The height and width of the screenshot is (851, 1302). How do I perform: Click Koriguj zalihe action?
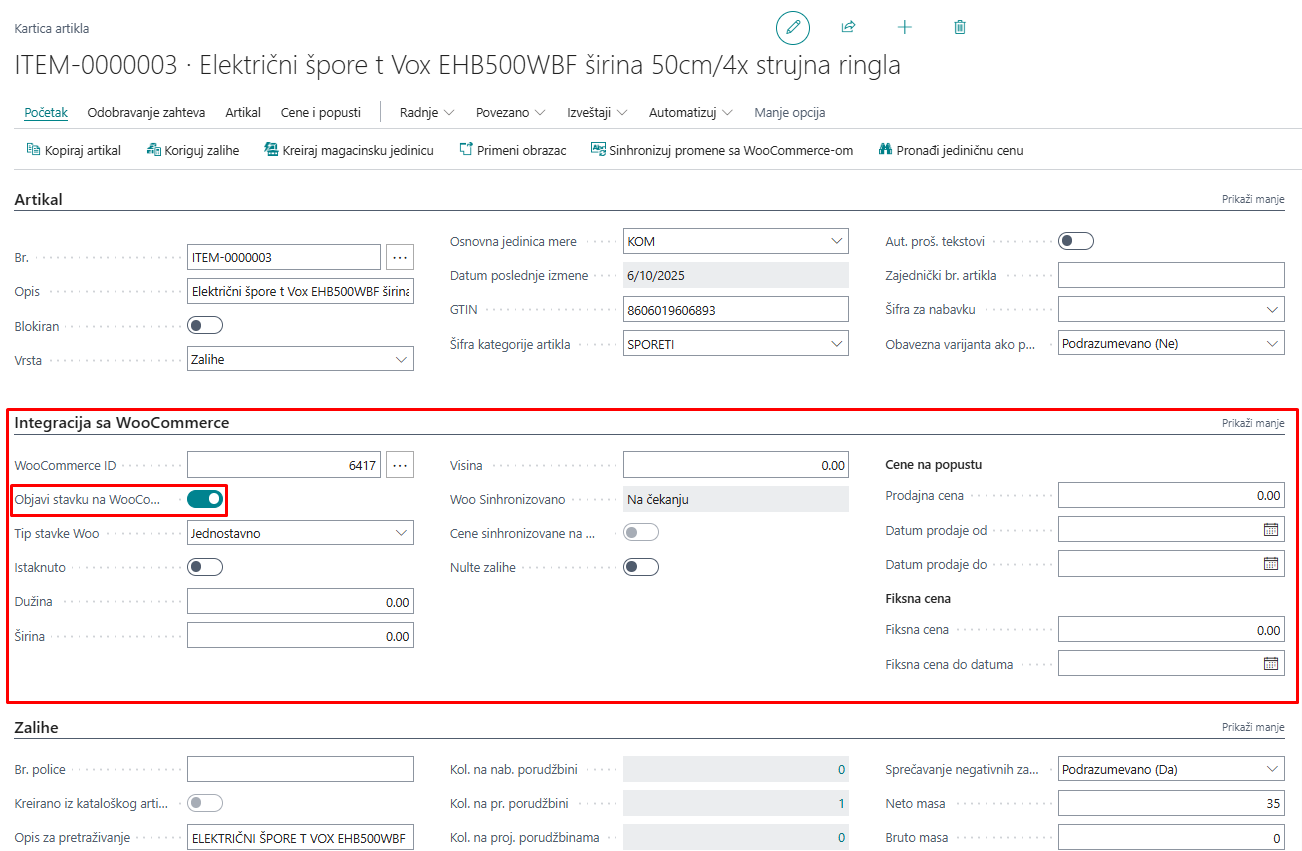pyautogui.click(x=193, y=150)
